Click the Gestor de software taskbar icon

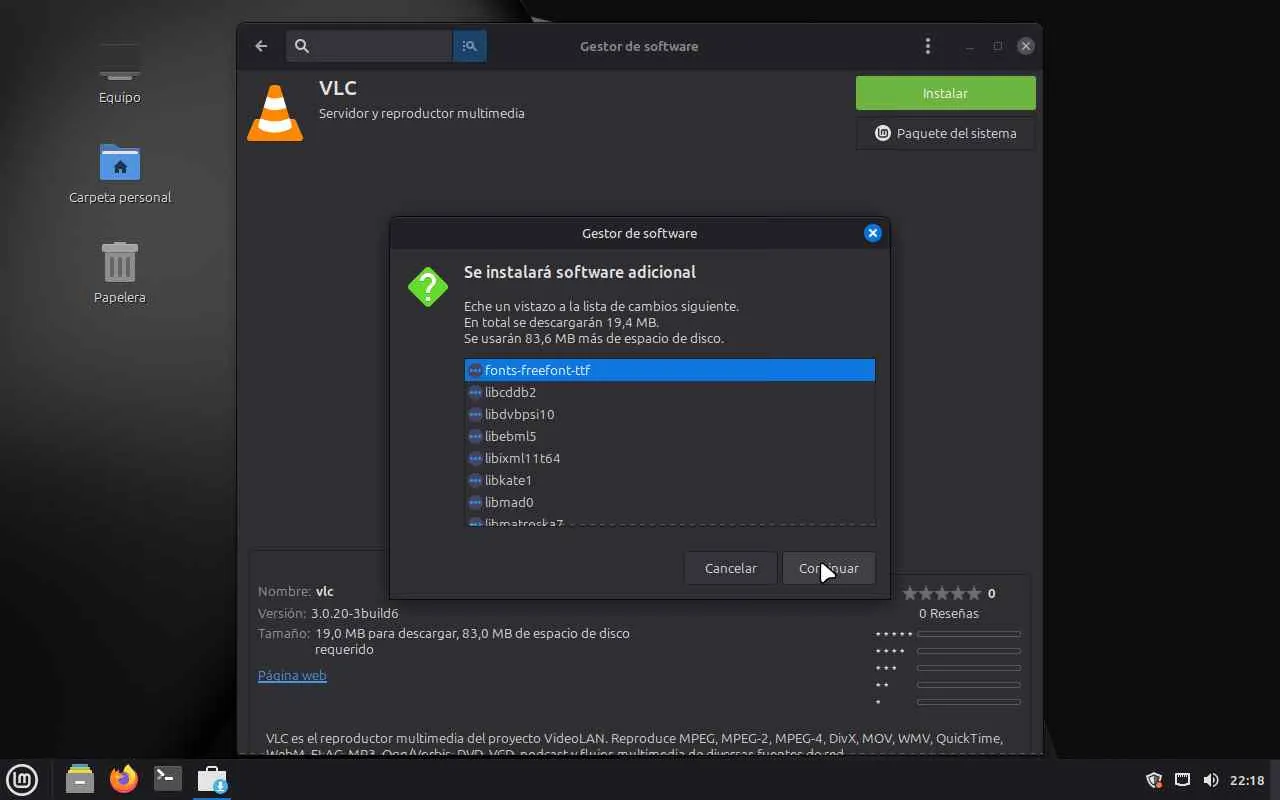(x=212, y=779)
